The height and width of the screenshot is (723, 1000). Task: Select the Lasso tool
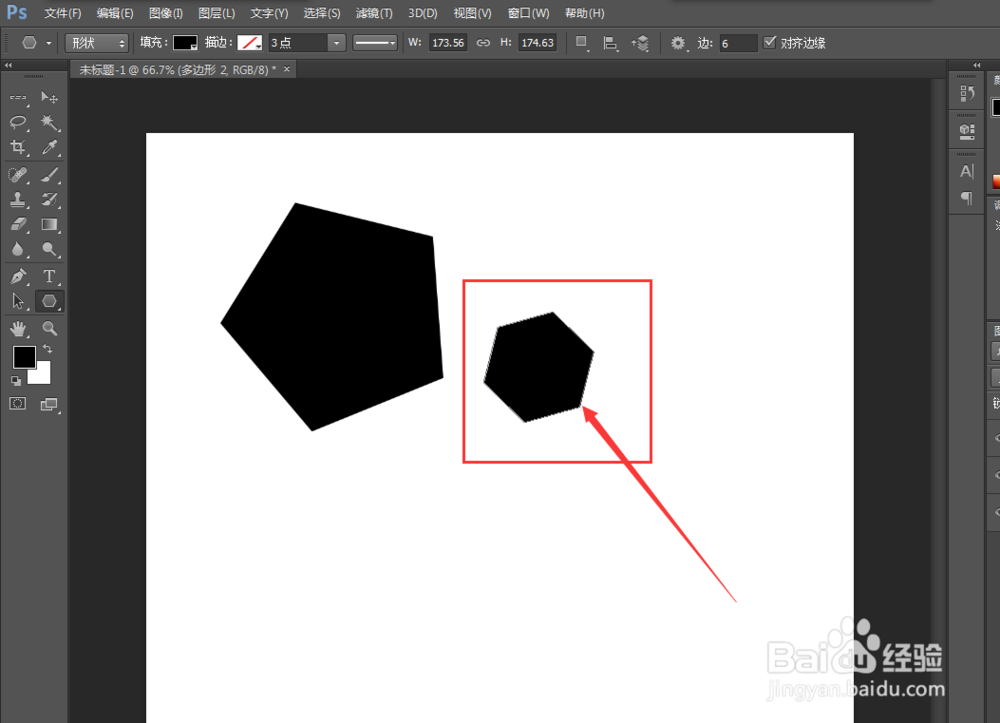coord(18,122)
